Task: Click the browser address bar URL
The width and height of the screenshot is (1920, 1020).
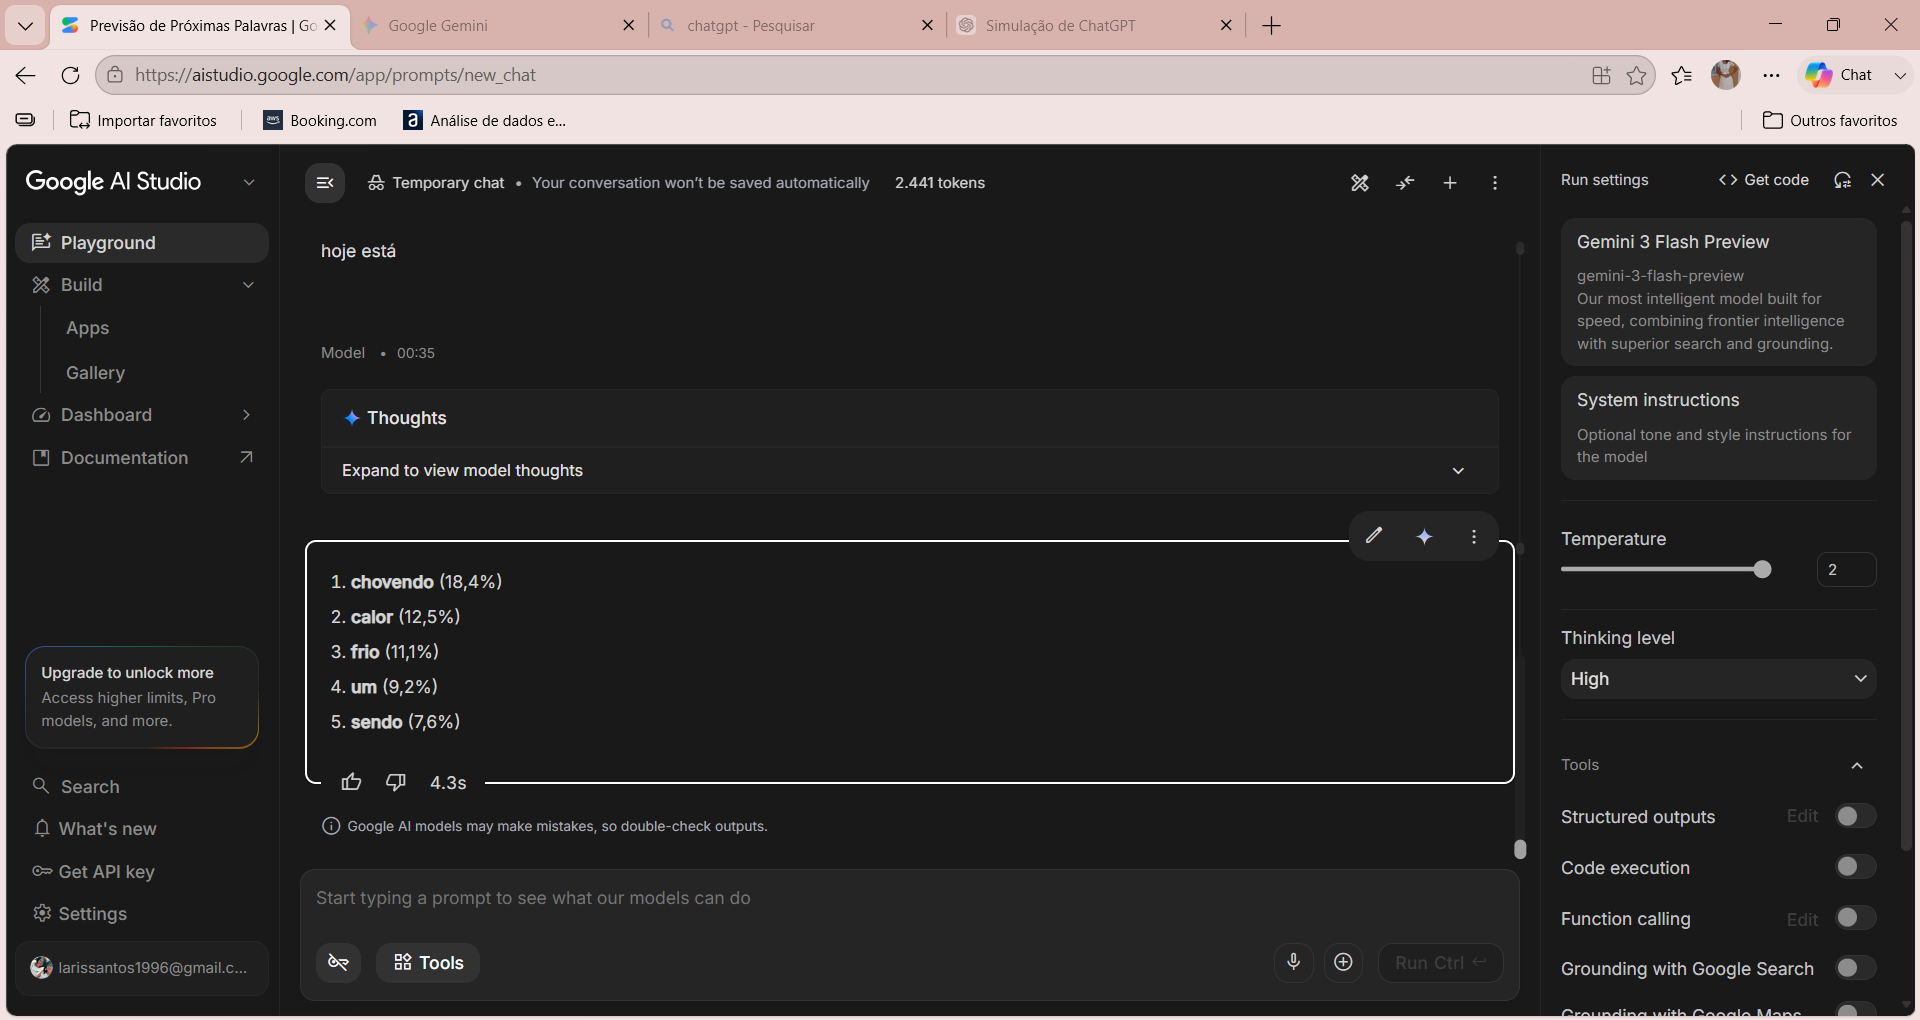Action: [x=335, y=75]
